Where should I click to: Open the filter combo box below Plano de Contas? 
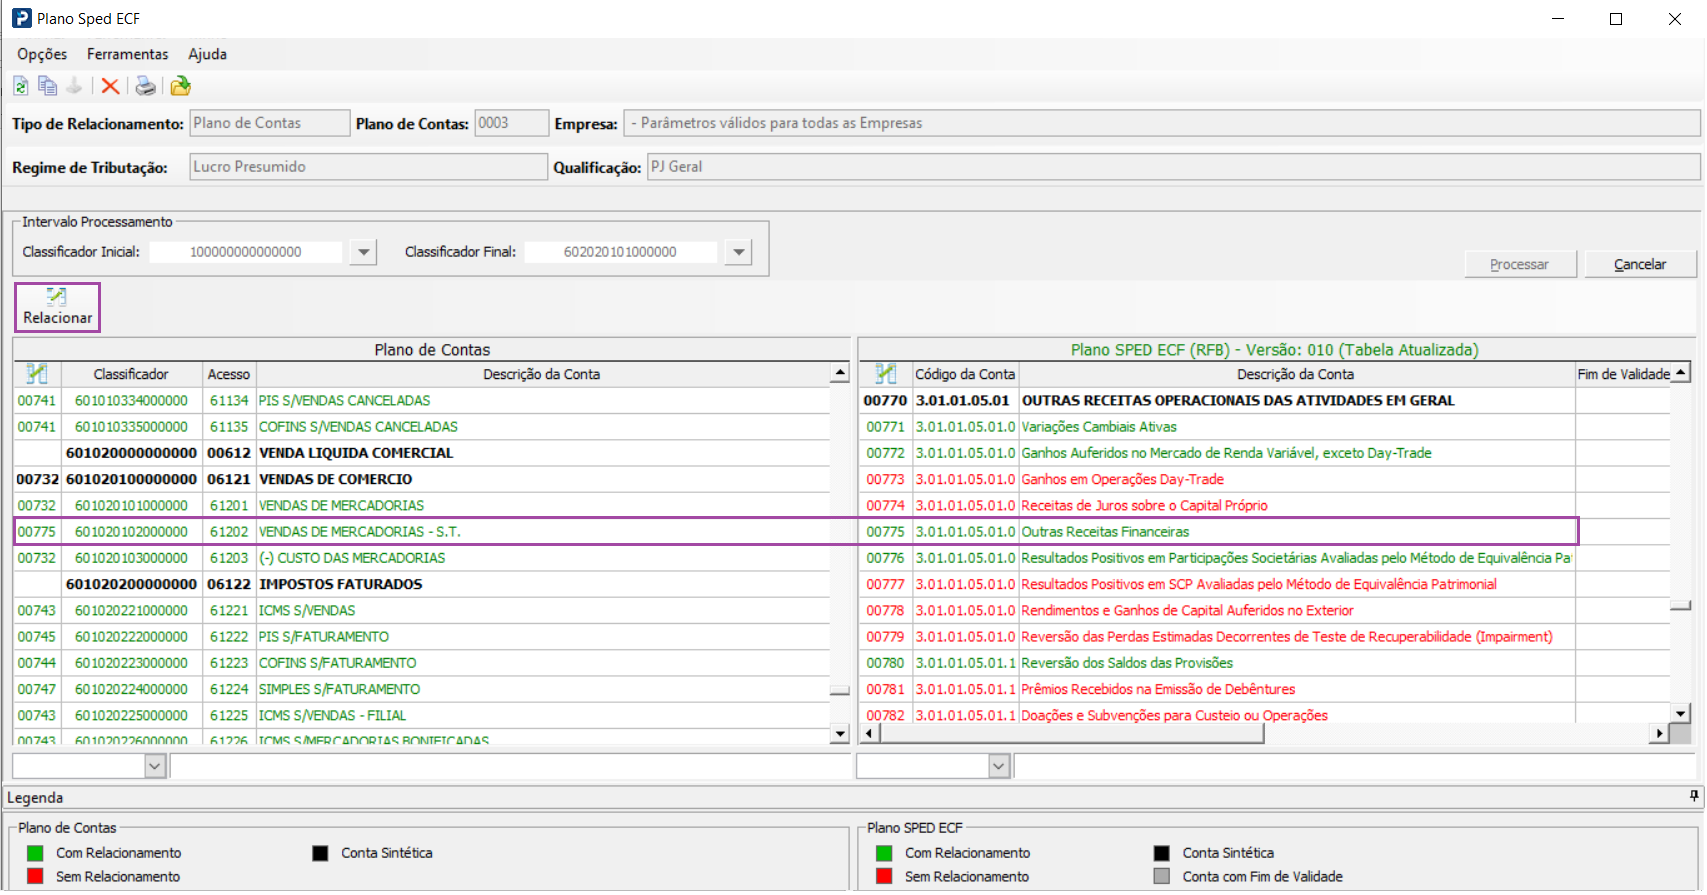(155, 766)
